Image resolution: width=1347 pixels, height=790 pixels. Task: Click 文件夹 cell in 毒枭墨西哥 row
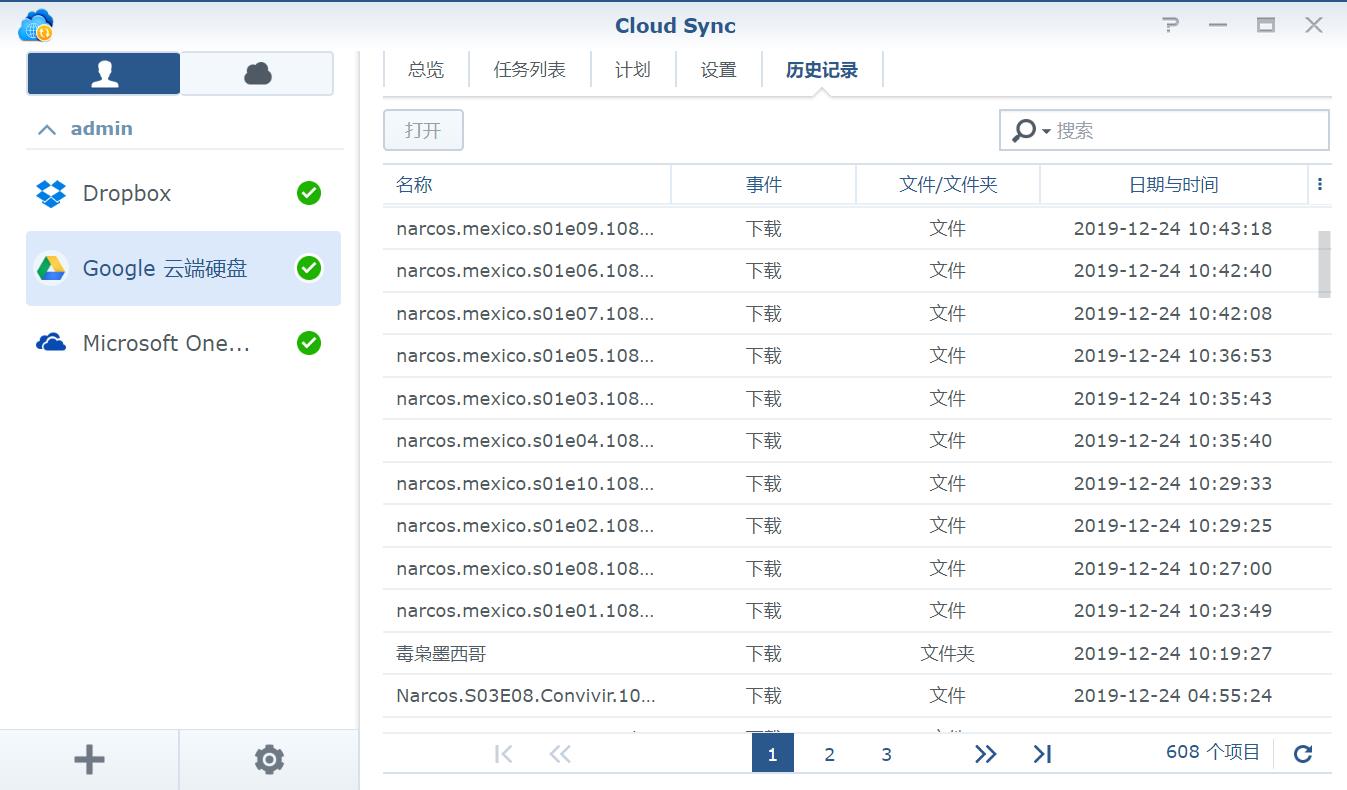pyautogui.click(x=948, y=653)
